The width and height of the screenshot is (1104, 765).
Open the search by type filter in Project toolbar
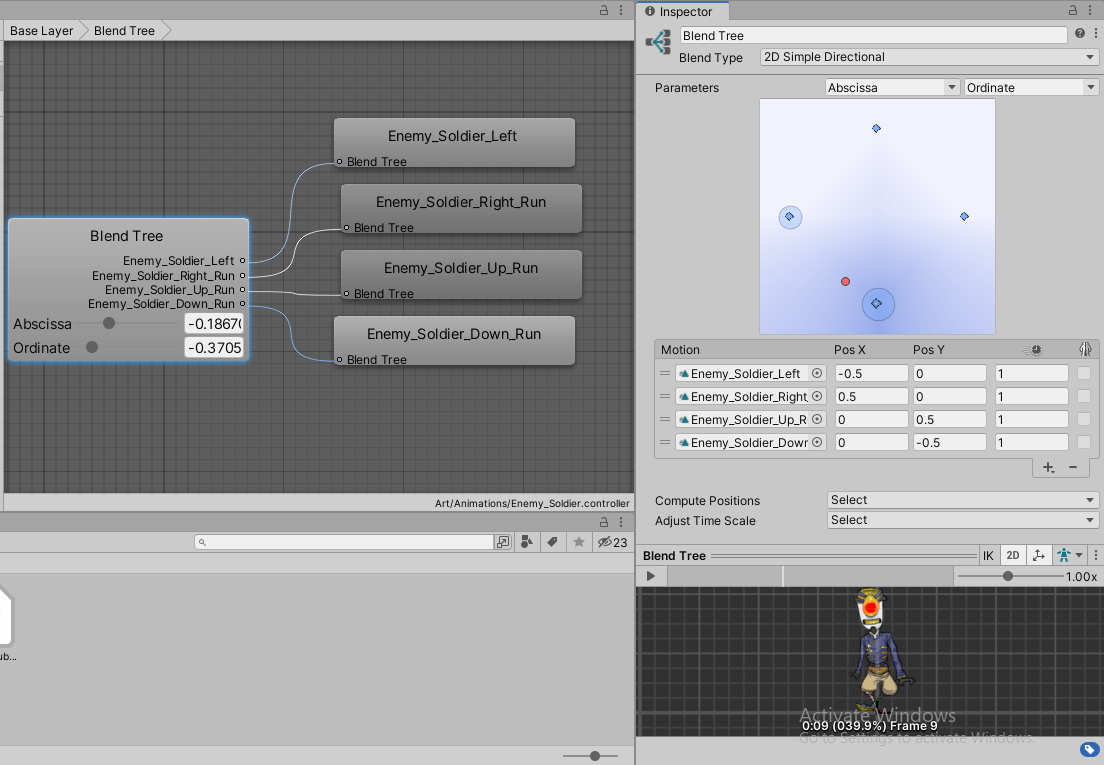tap(524, 541)
